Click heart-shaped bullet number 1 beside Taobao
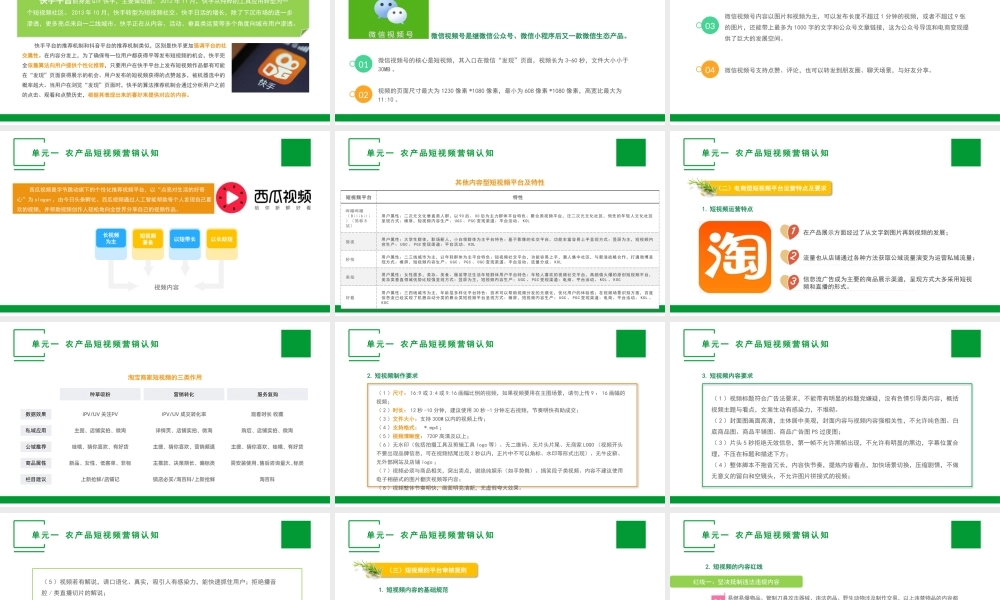 click(x=791, y=231)
